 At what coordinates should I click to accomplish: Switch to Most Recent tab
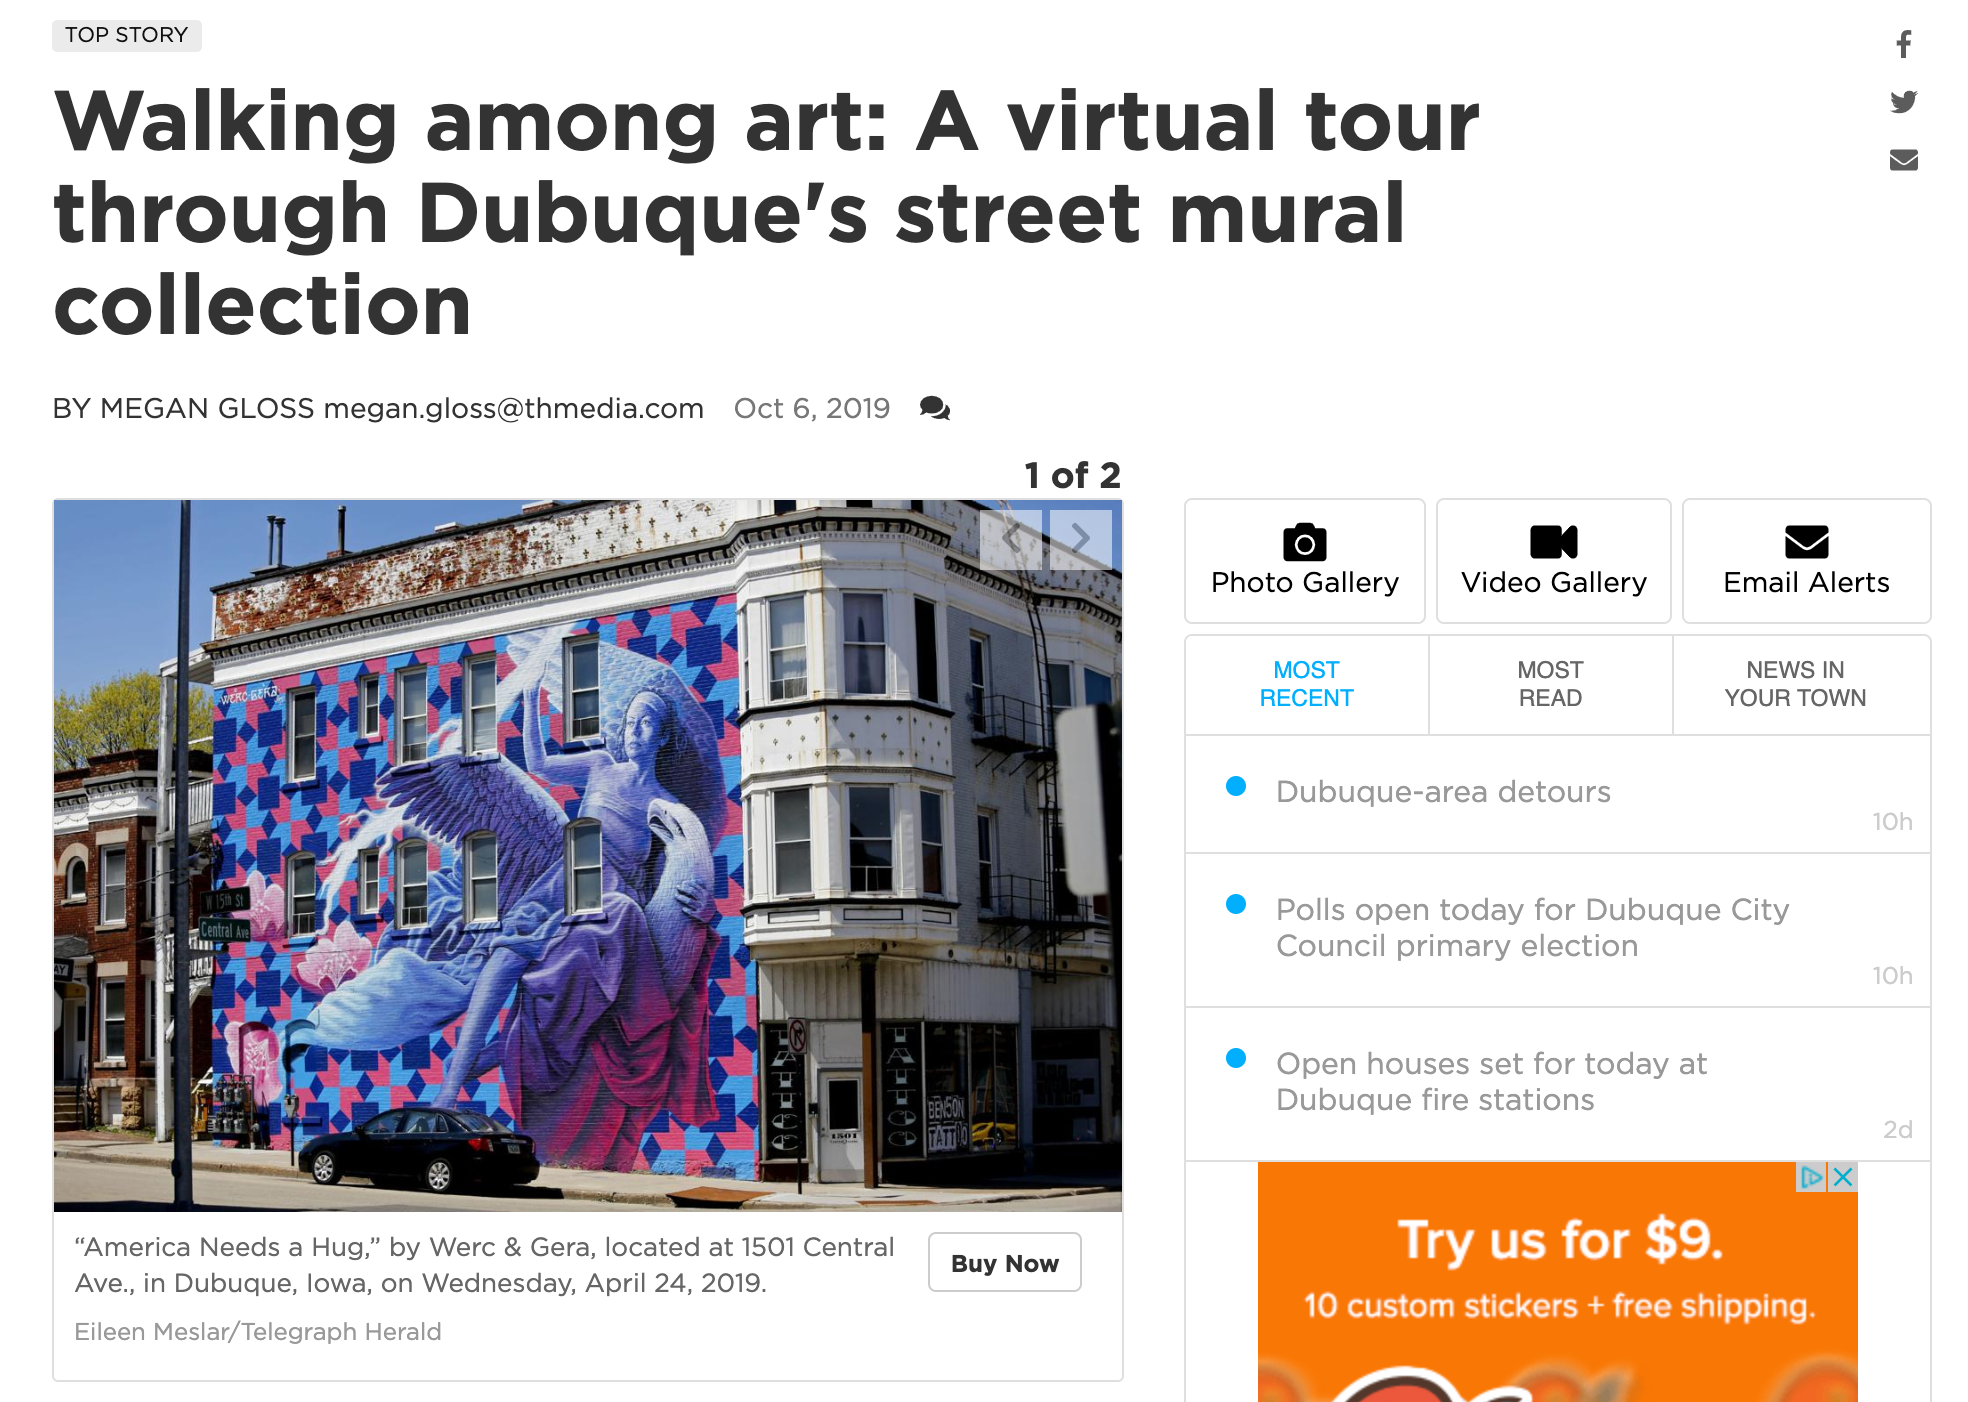pyautogui.click(x=1306, y=684)
